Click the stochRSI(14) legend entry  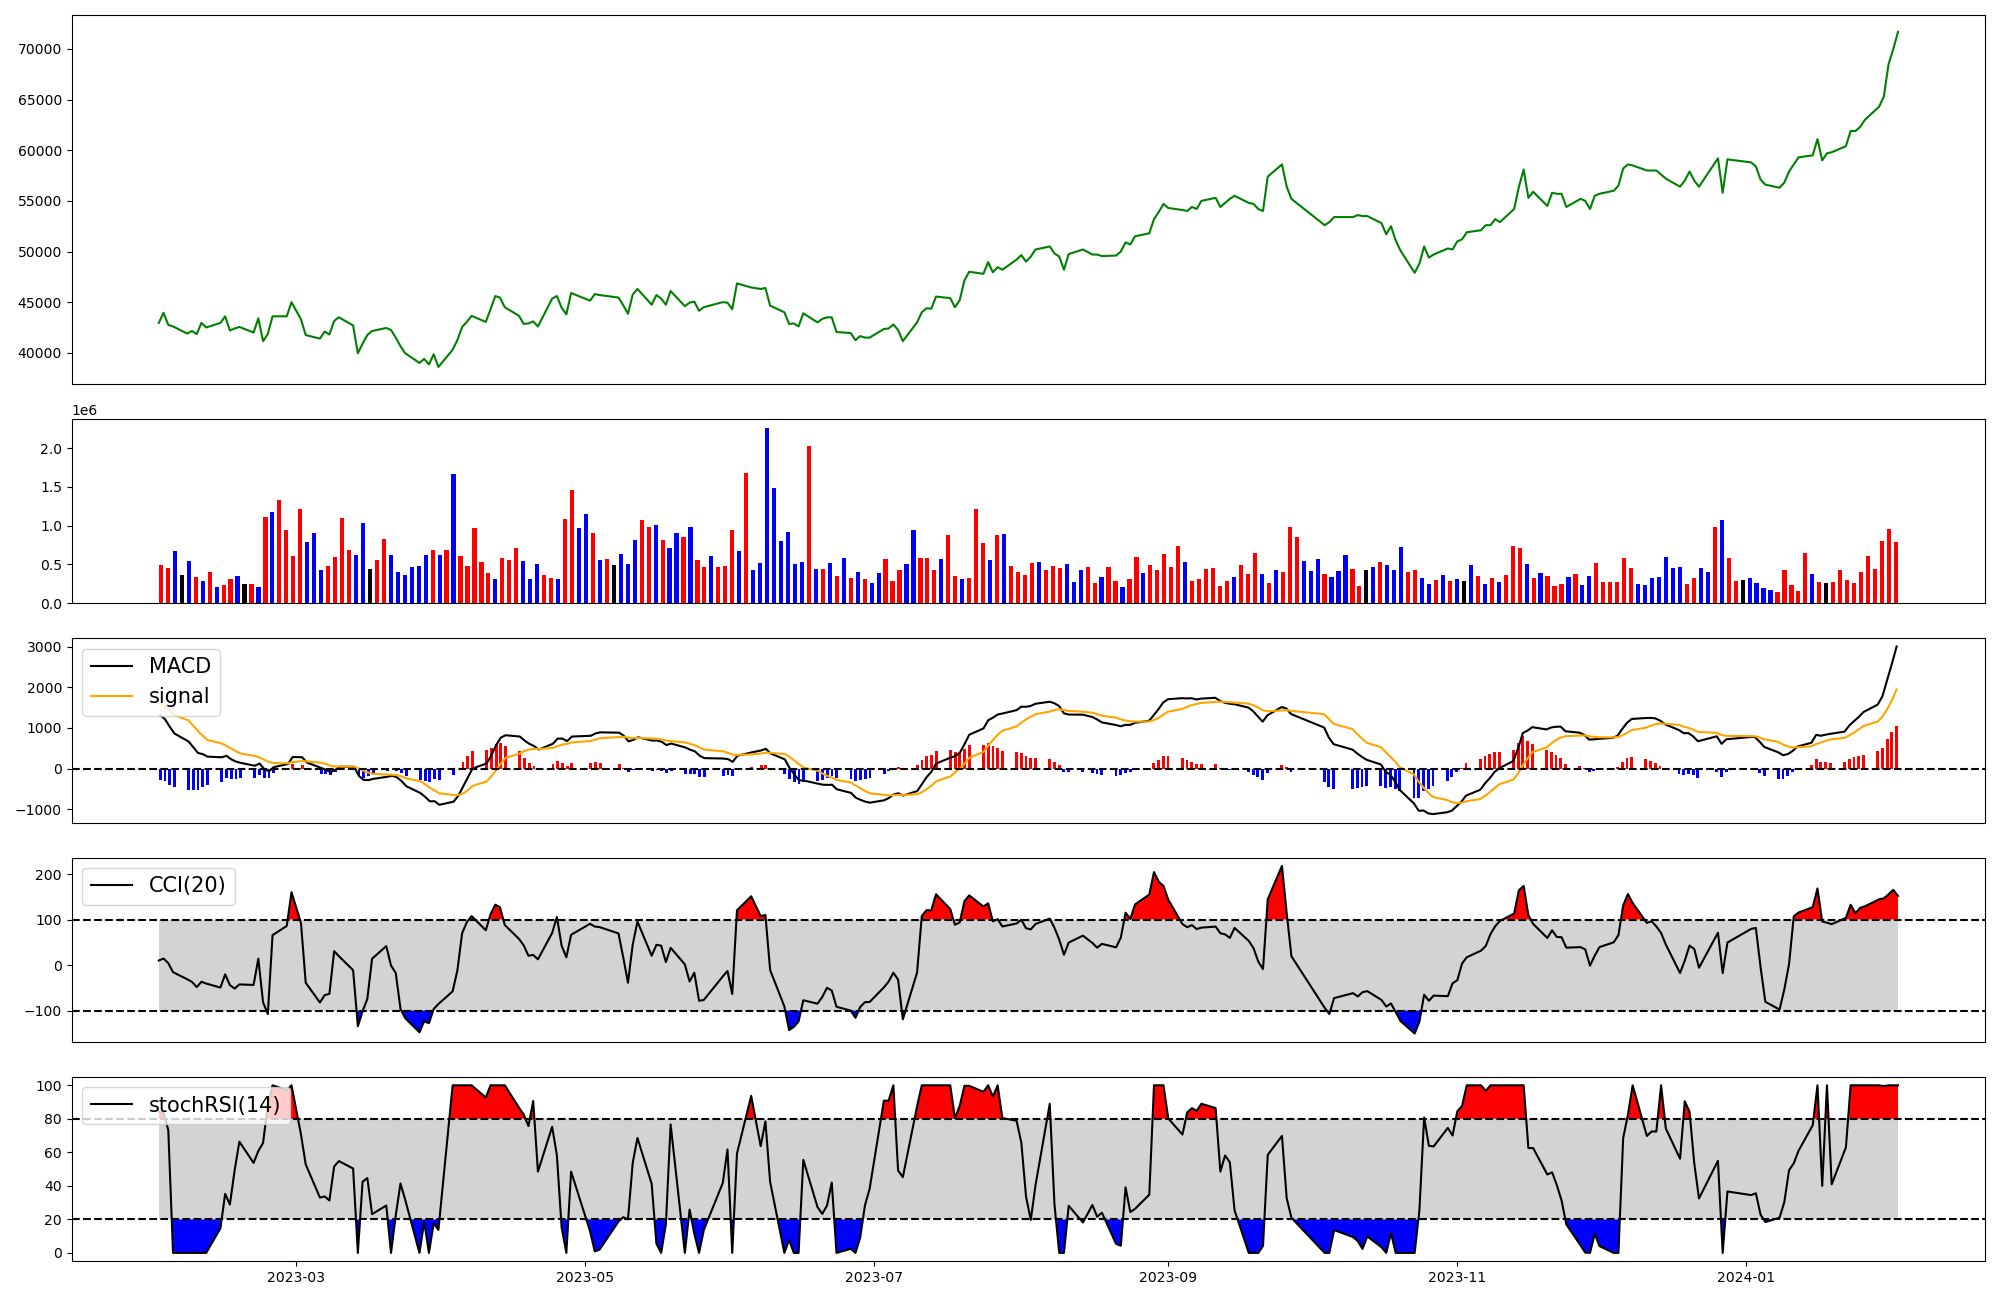214,1105
